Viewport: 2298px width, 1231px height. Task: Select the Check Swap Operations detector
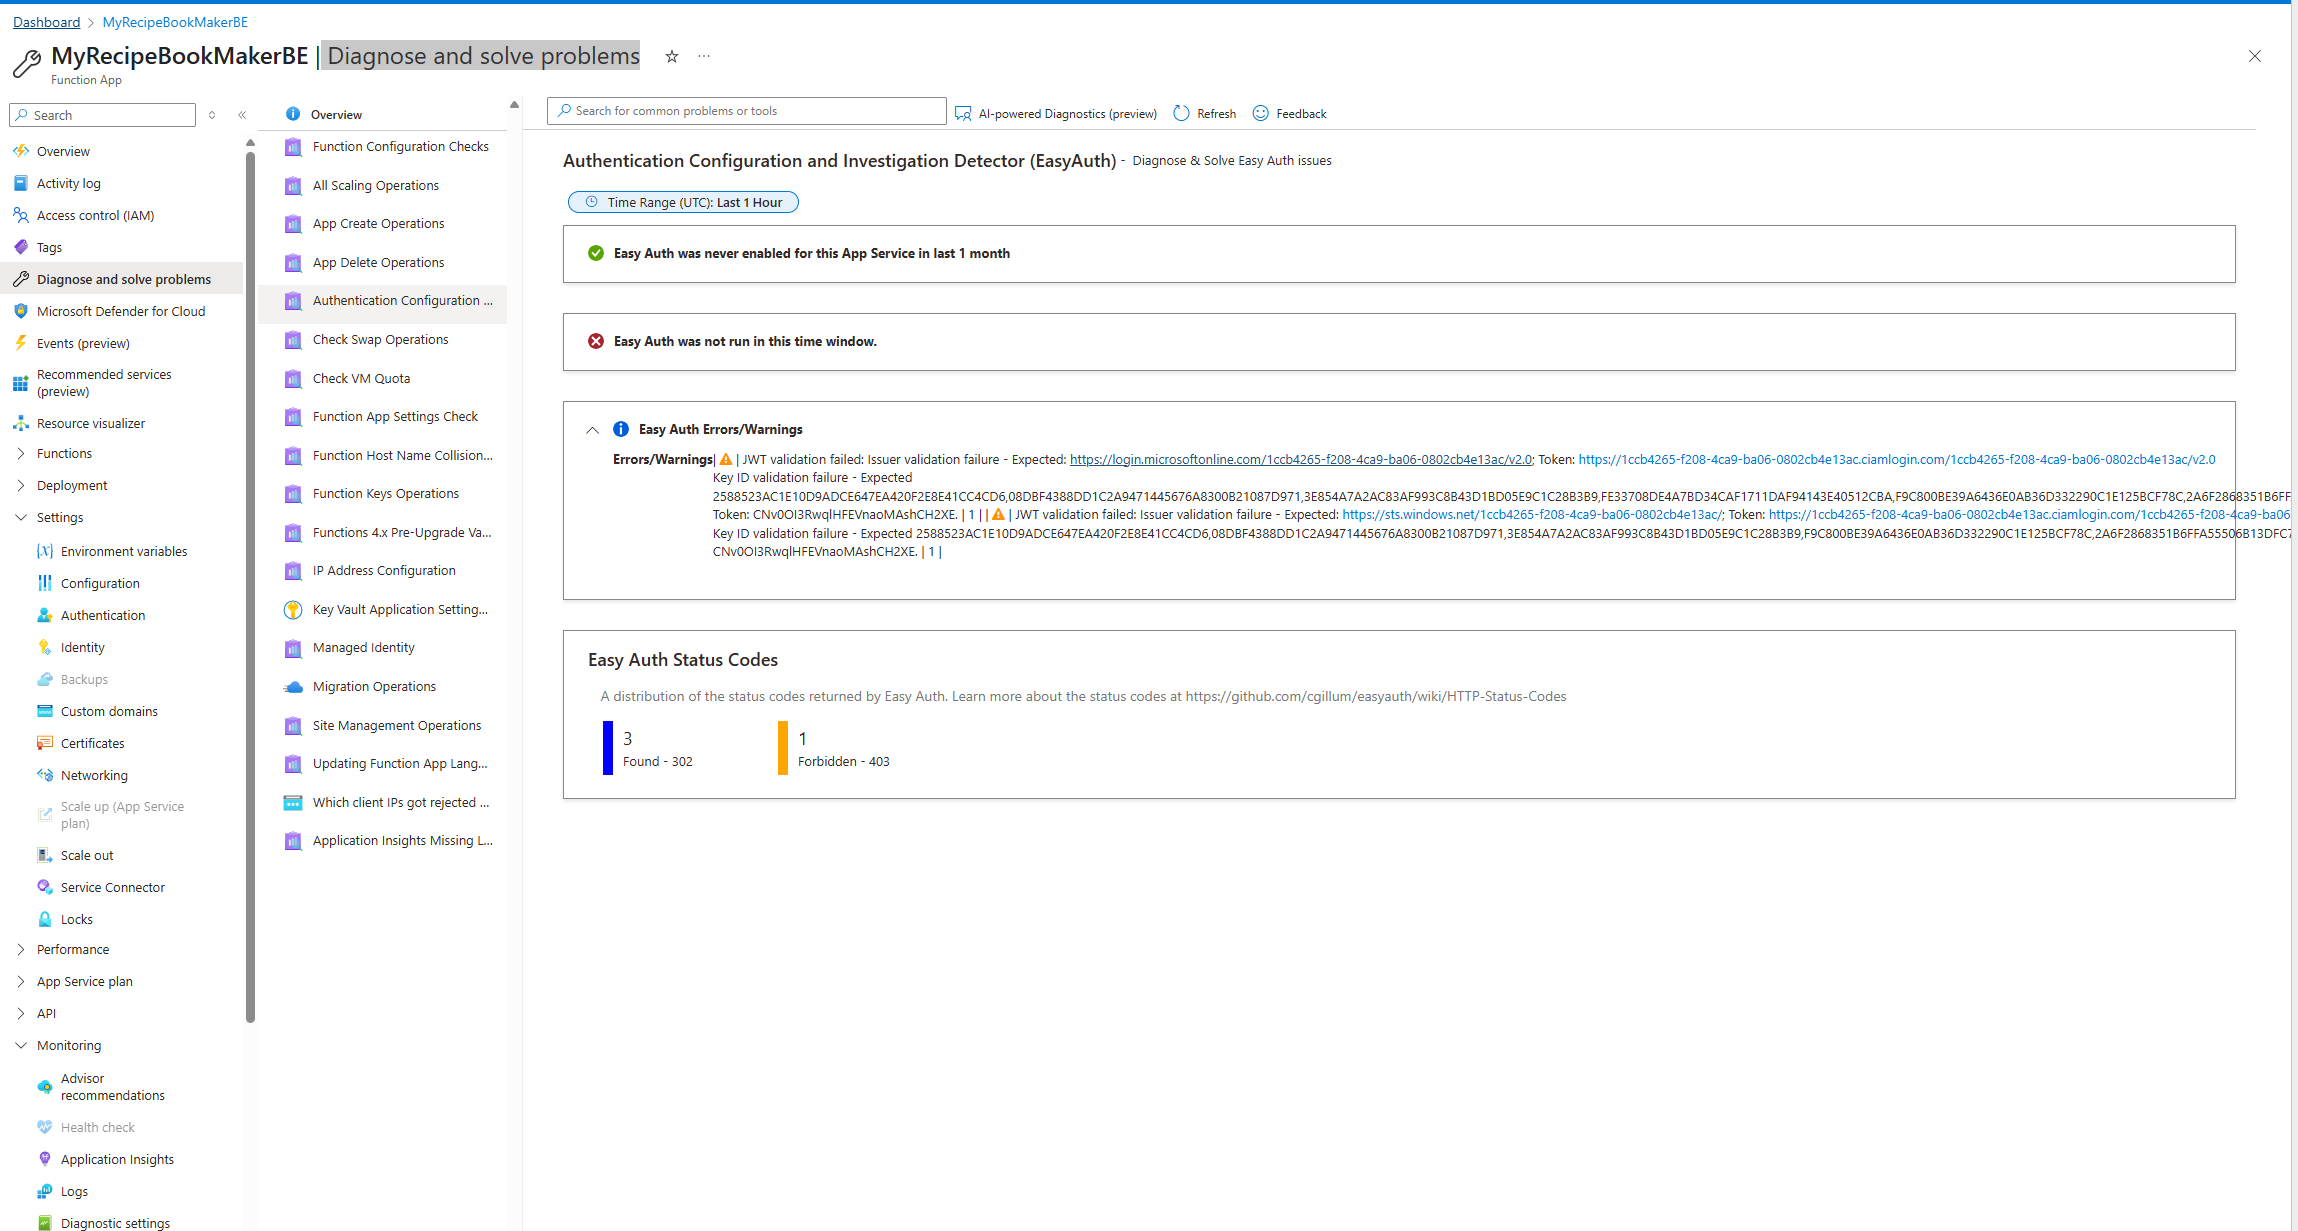click(x=380, y=339)
